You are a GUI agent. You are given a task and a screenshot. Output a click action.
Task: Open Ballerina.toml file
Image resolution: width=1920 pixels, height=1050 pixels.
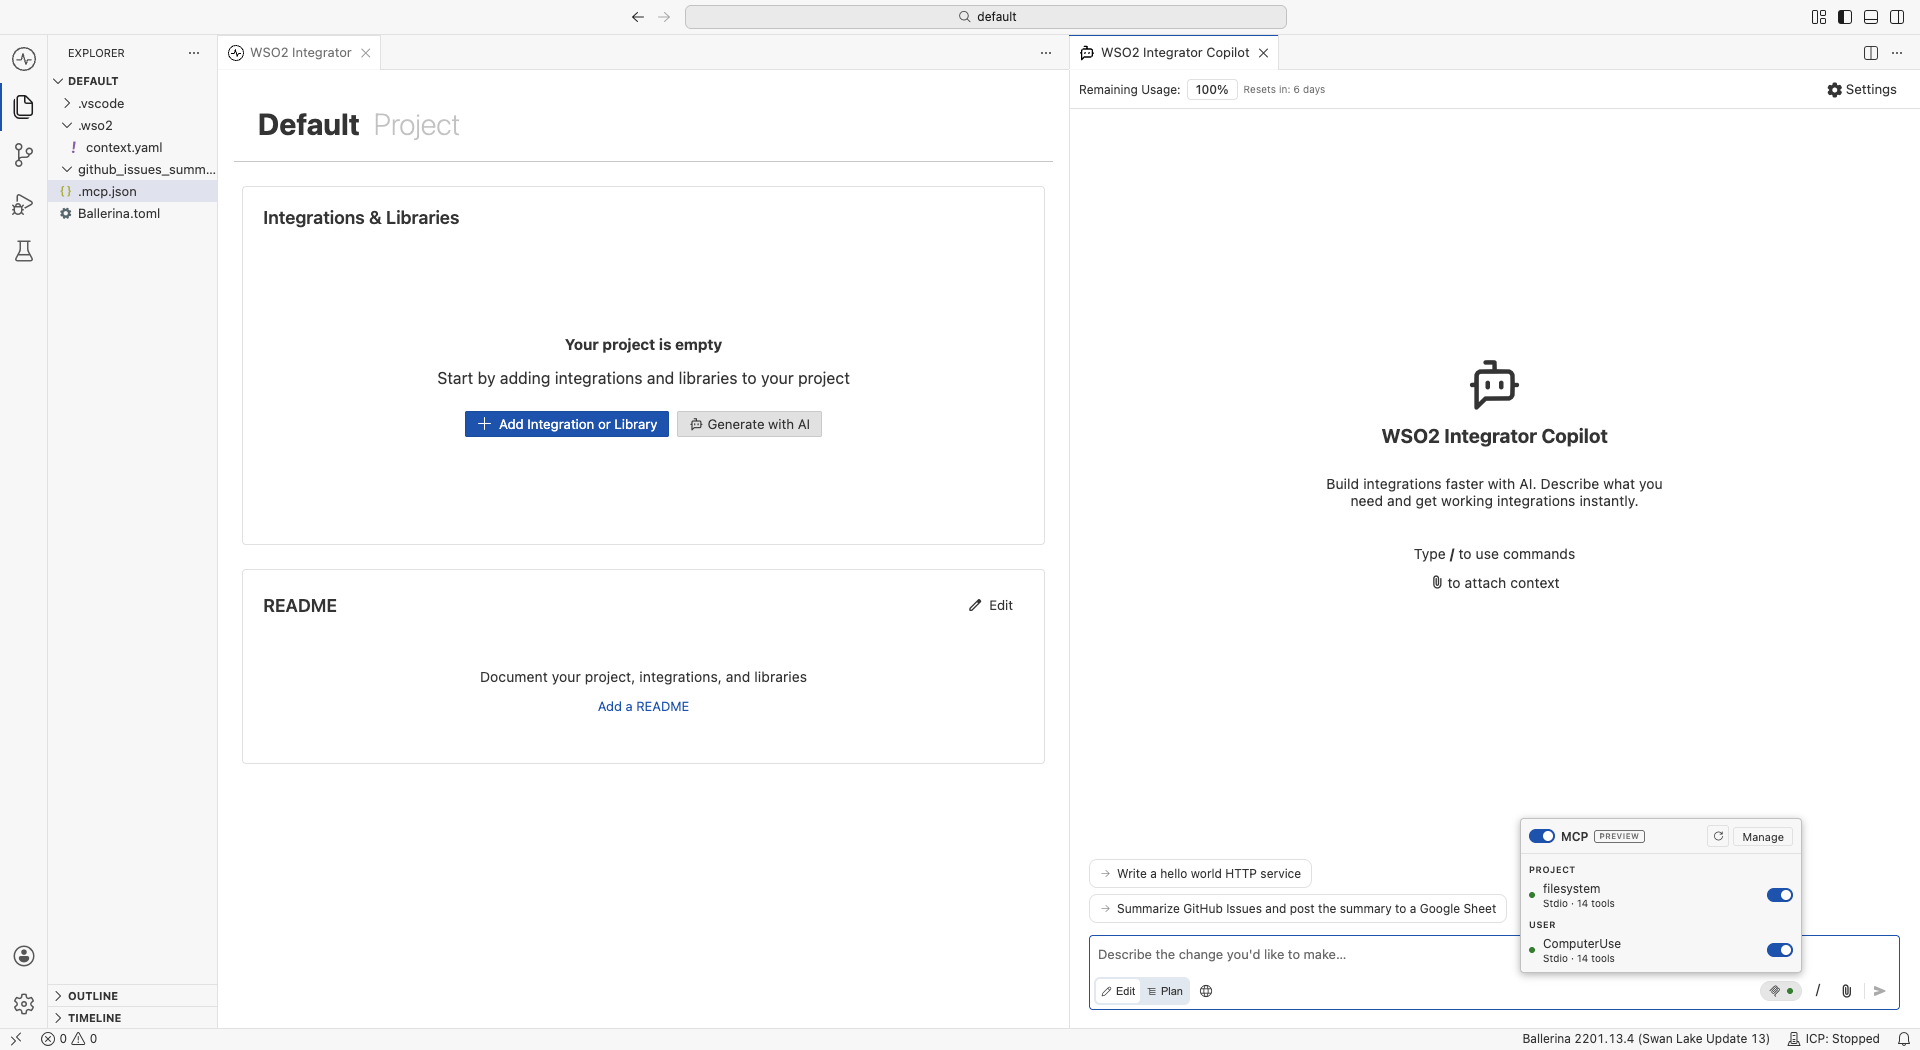[x=133, y=213]
